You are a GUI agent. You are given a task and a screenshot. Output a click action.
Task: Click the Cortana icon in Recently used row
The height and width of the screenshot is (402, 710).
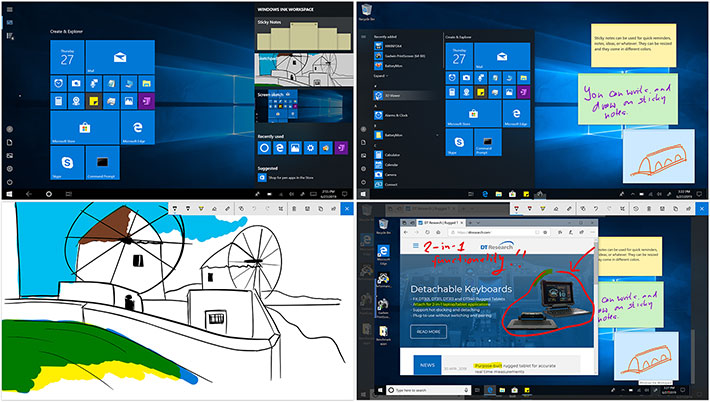[x=264, y=148]
